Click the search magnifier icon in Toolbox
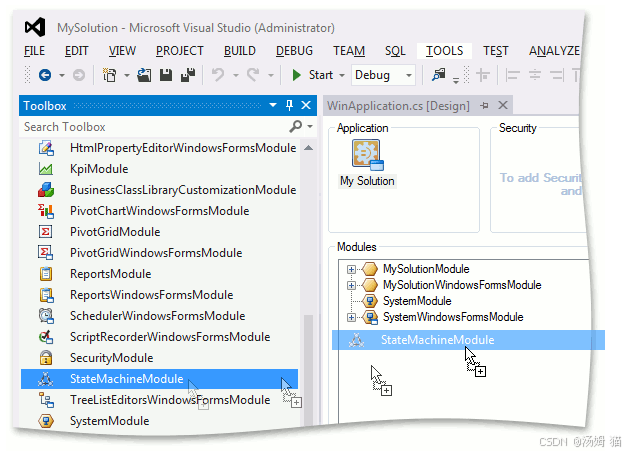This screenshot has height=453, width=627. pyautogui.click(x=295, y=126)
